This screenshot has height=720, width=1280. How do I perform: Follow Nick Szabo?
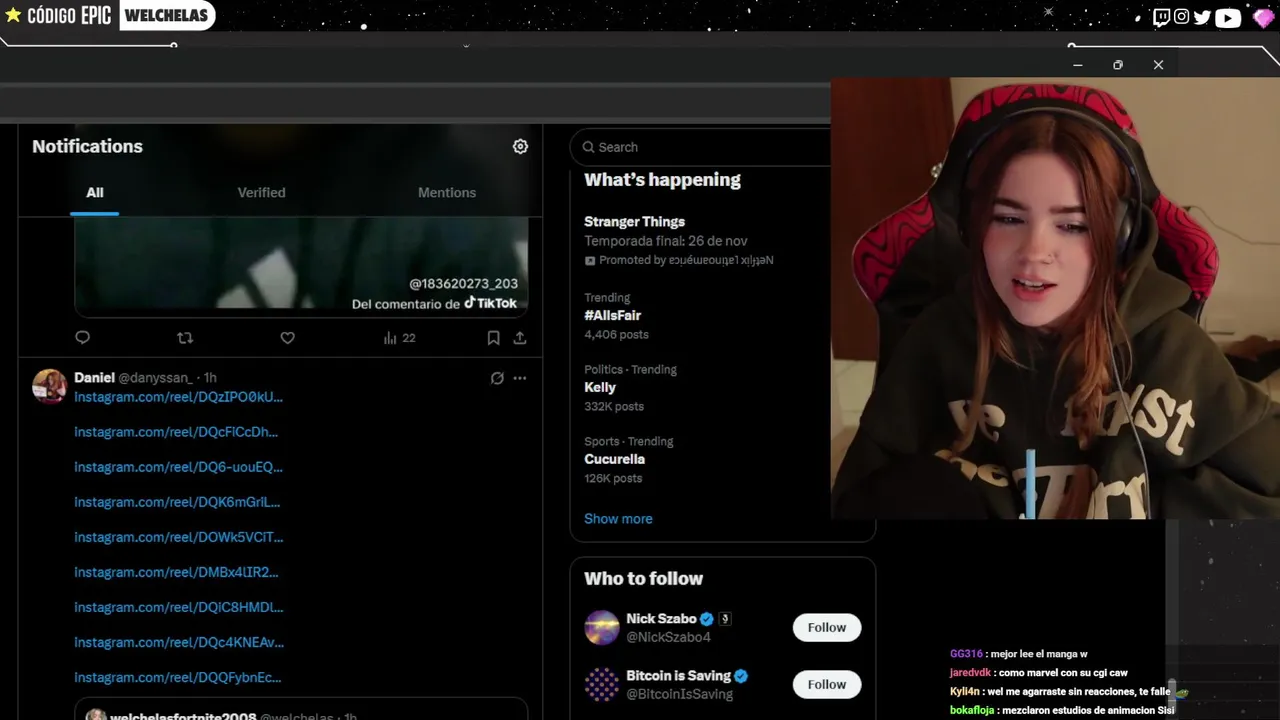pyautogui.click(x=827, y=627)
